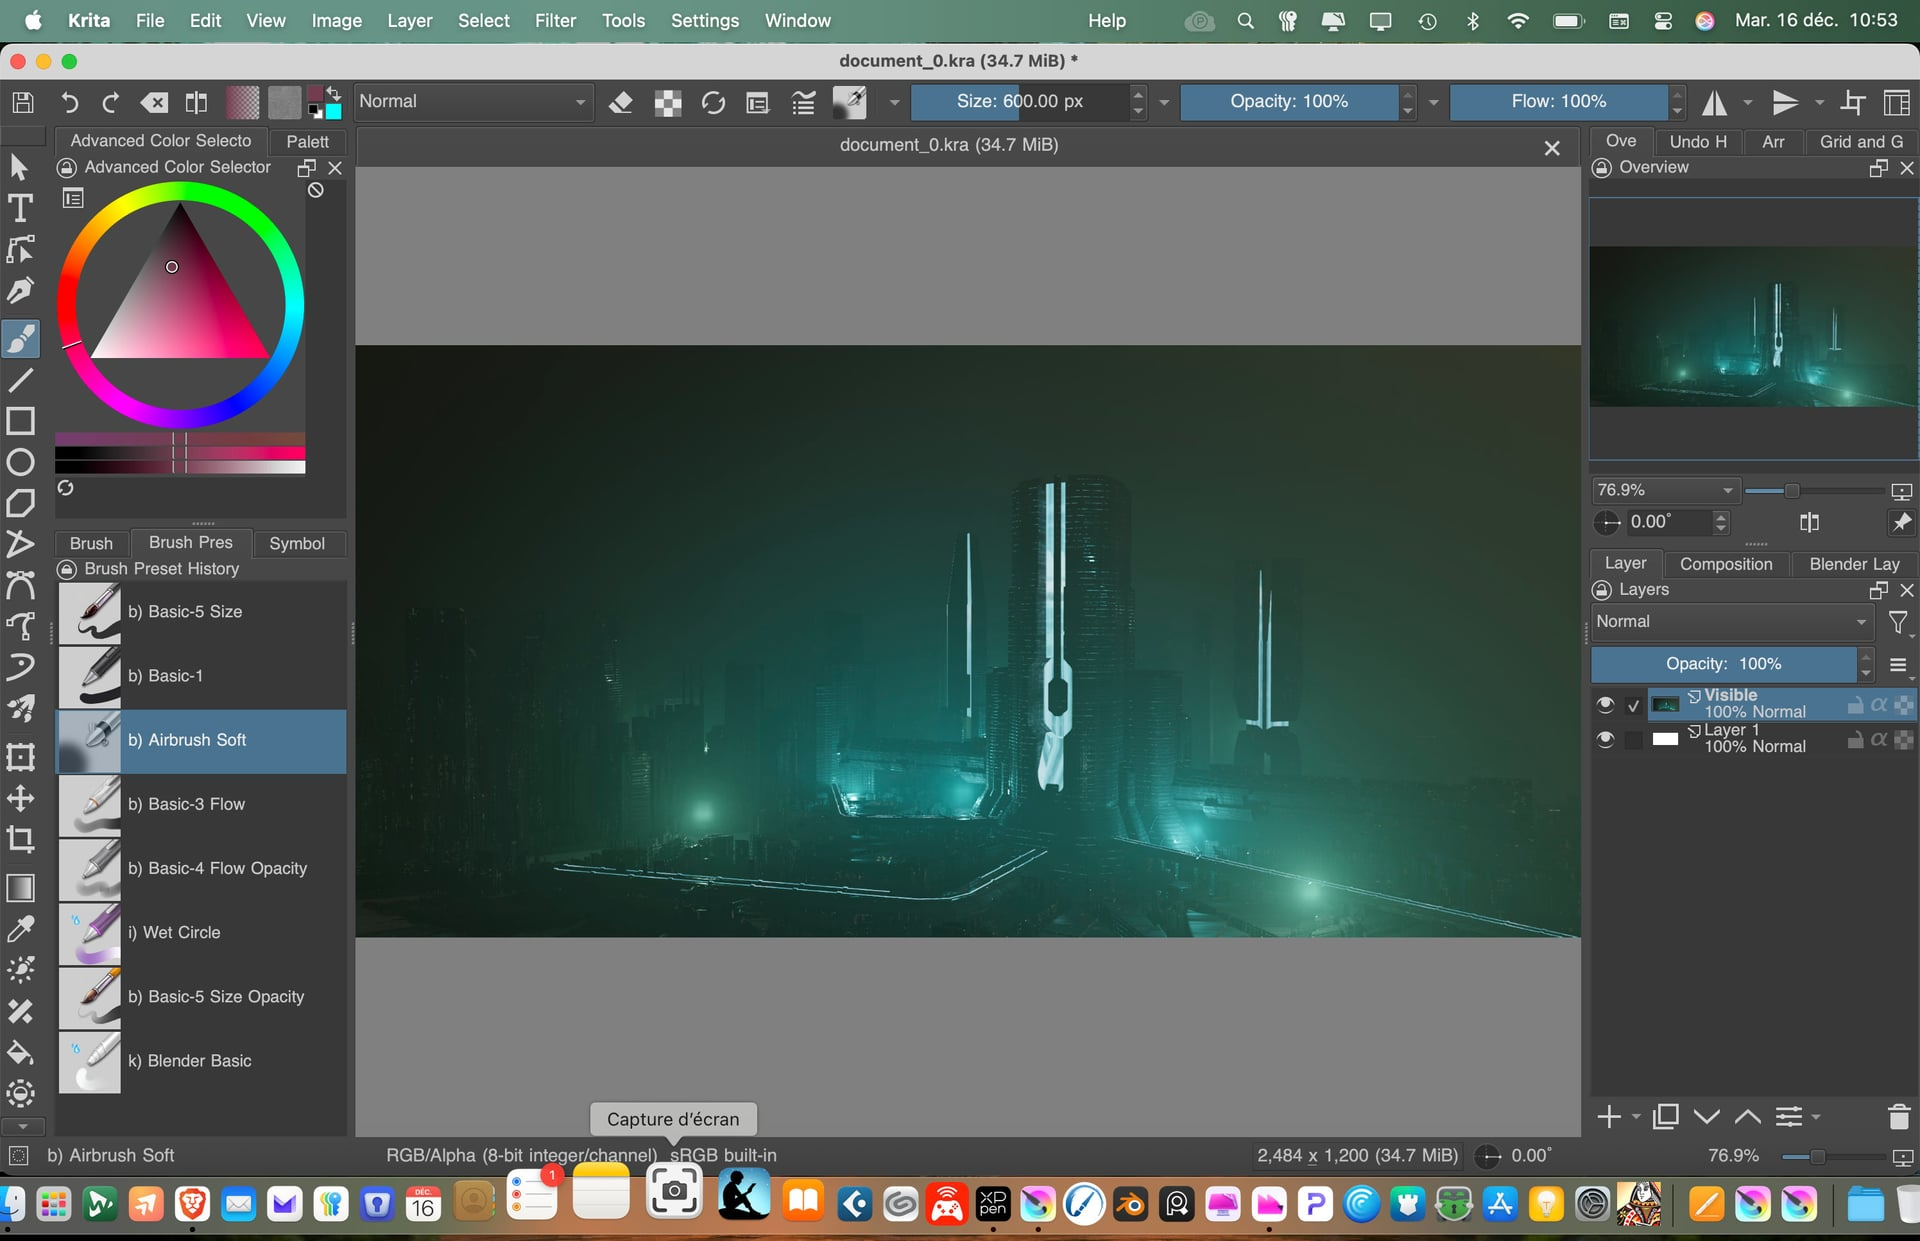Delete layer with trash icon

click(x=1898, y=1117)
